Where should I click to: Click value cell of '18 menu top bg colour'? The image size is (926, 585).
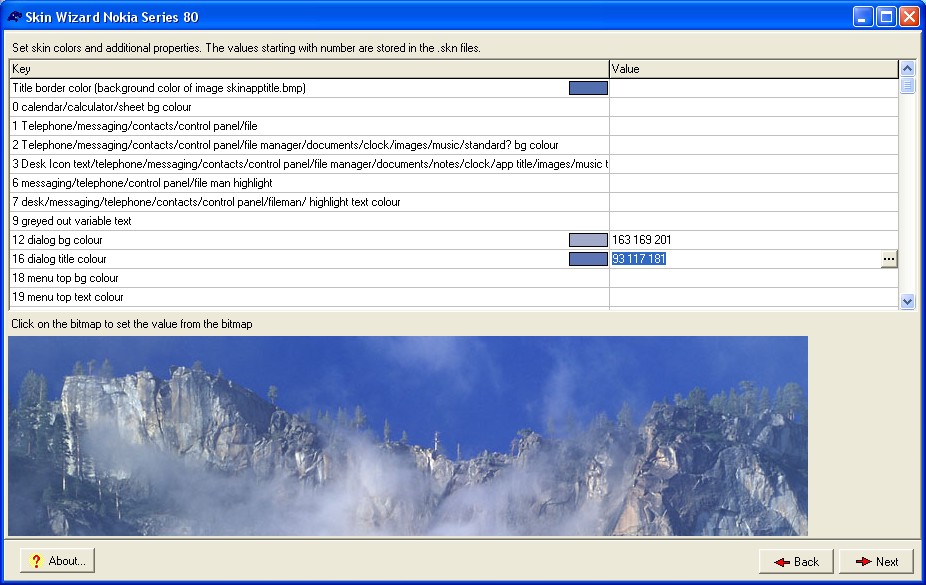coord(754,278)
